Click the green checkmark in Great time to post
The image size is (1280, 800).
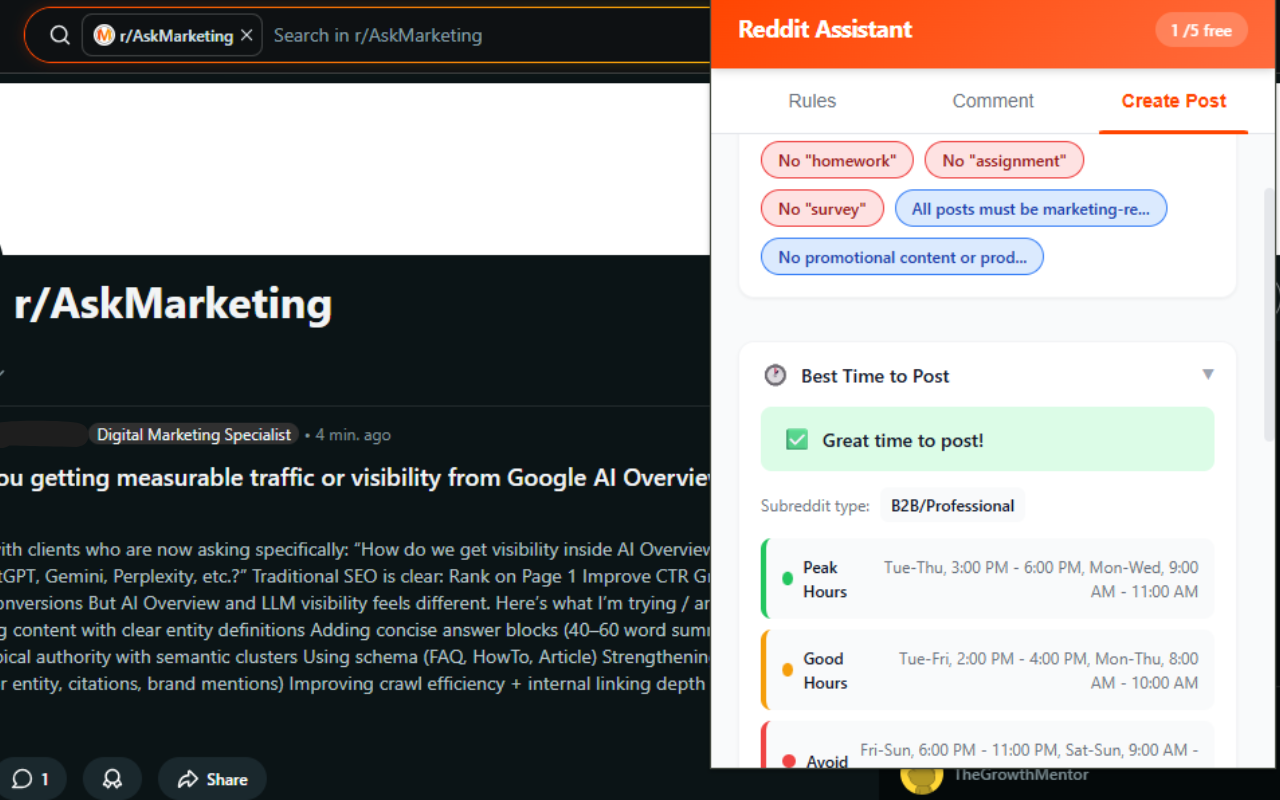coord(797,439)
